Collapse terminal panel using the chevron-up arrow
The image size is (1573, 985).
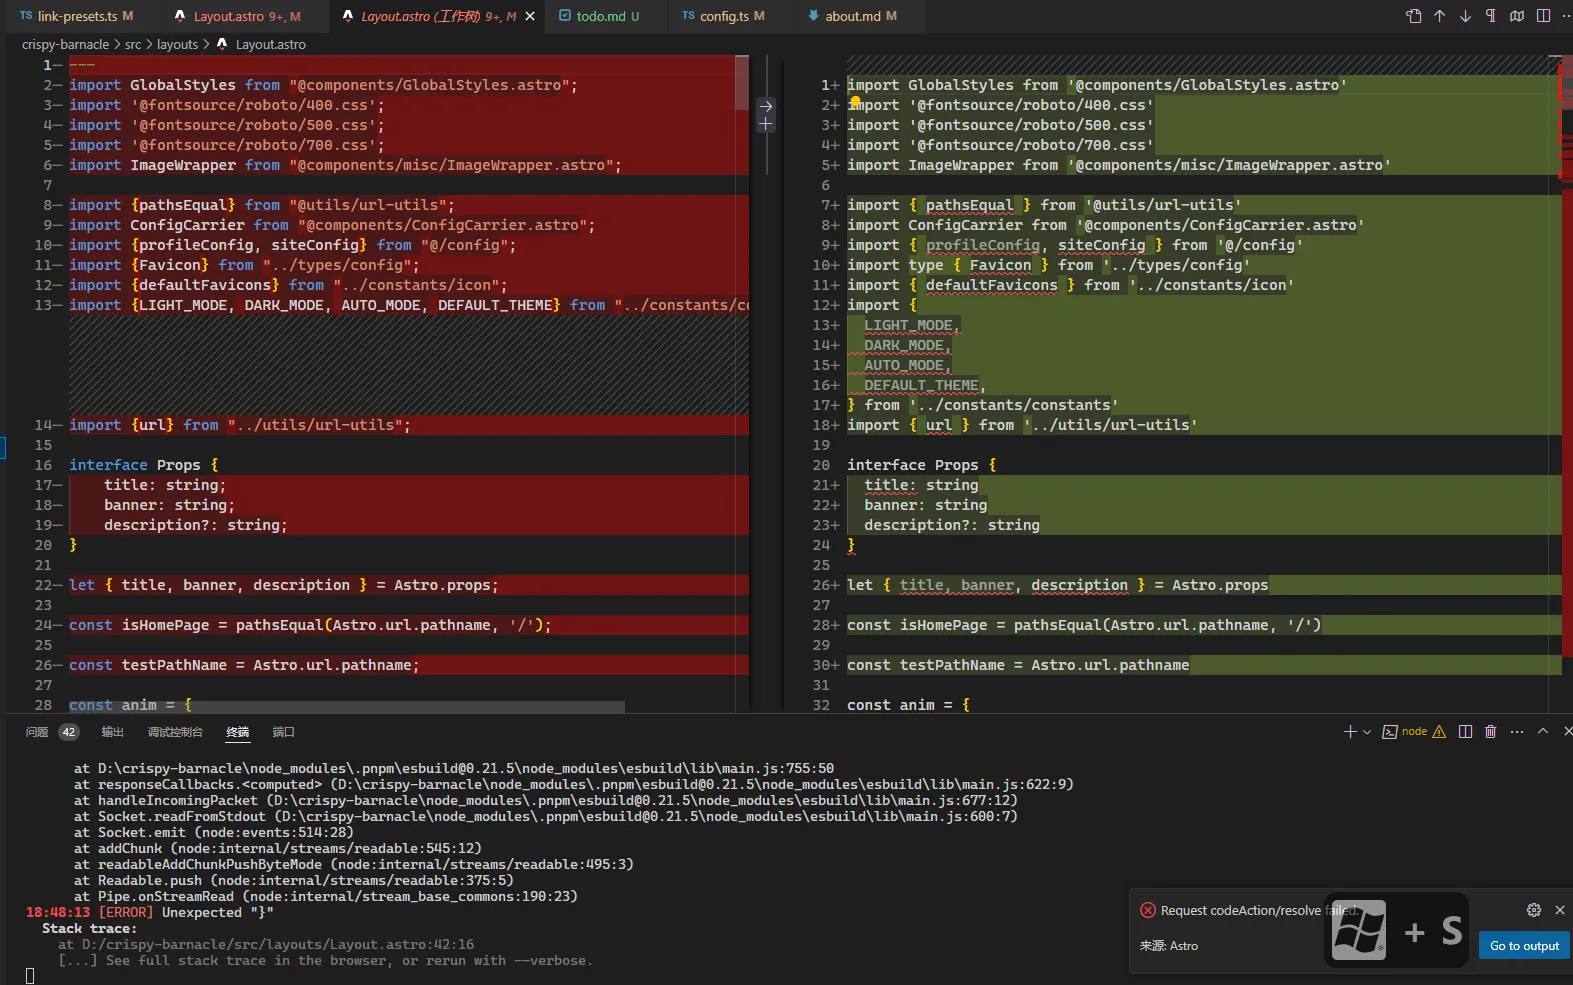1543,732
